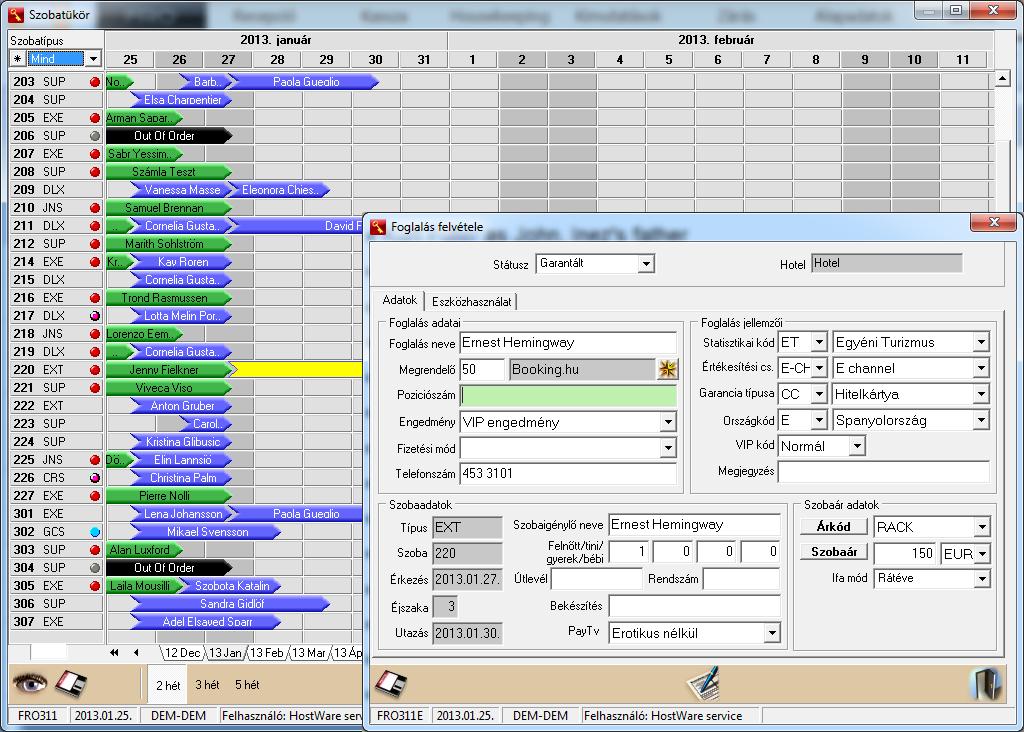Select the Számla Teszt booking bar
Image resolution: width=1024 pixels, height=732 pixels.
tap(169, 172)
